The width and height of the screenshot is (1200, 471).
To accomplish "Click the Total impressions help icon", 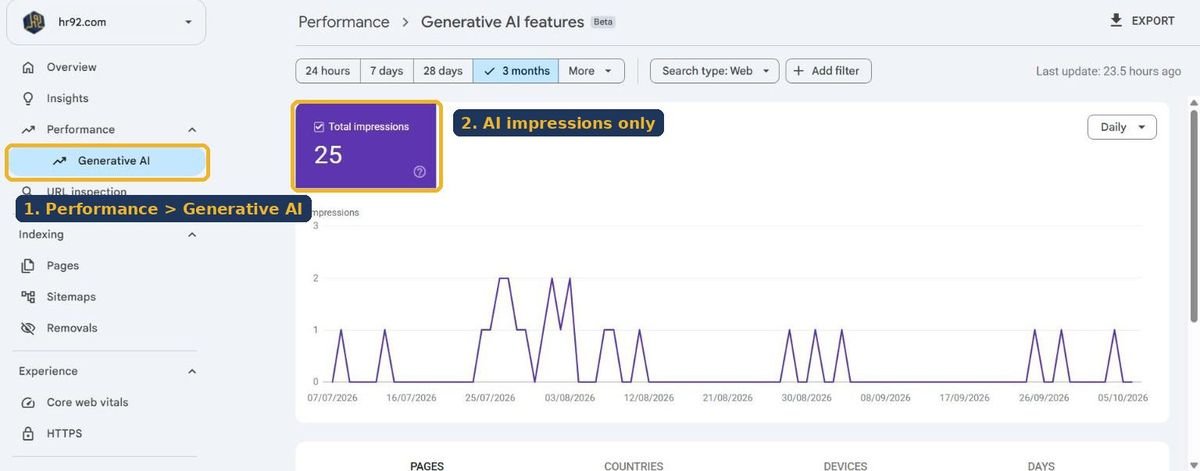I will point(420,172).
